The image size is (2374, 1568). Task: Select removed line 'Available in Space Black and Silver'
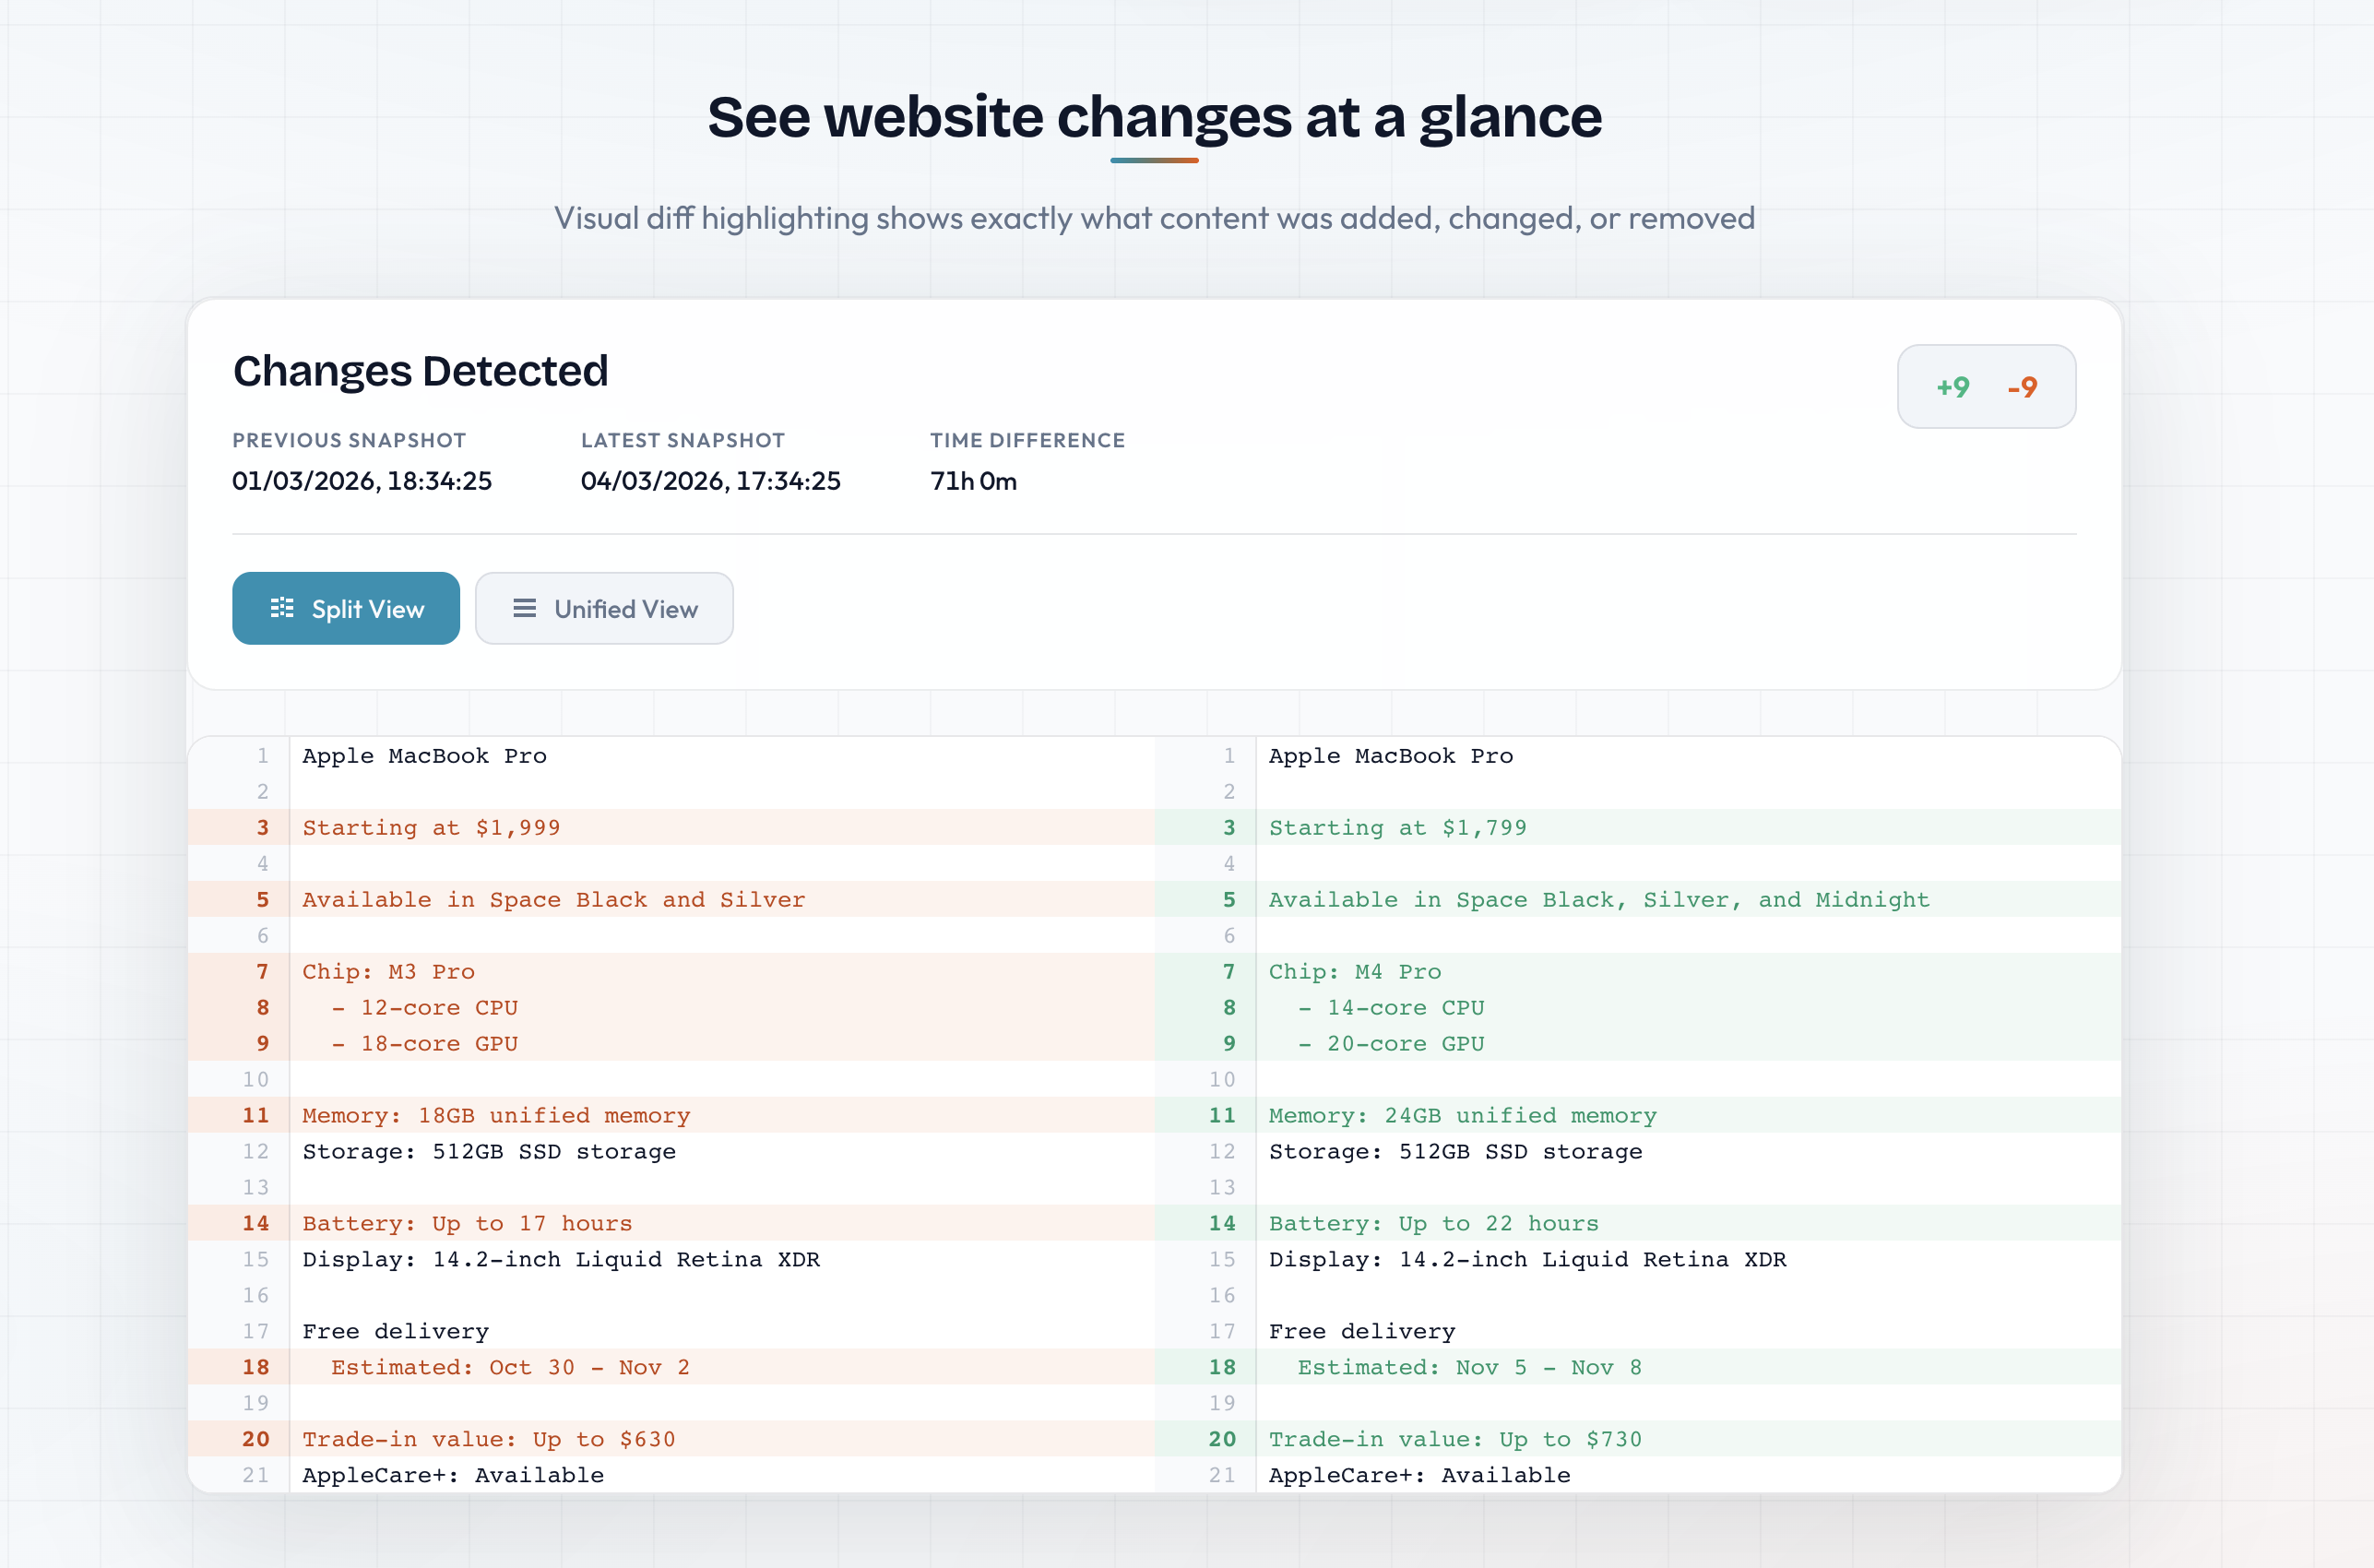[x=671, y=899]
